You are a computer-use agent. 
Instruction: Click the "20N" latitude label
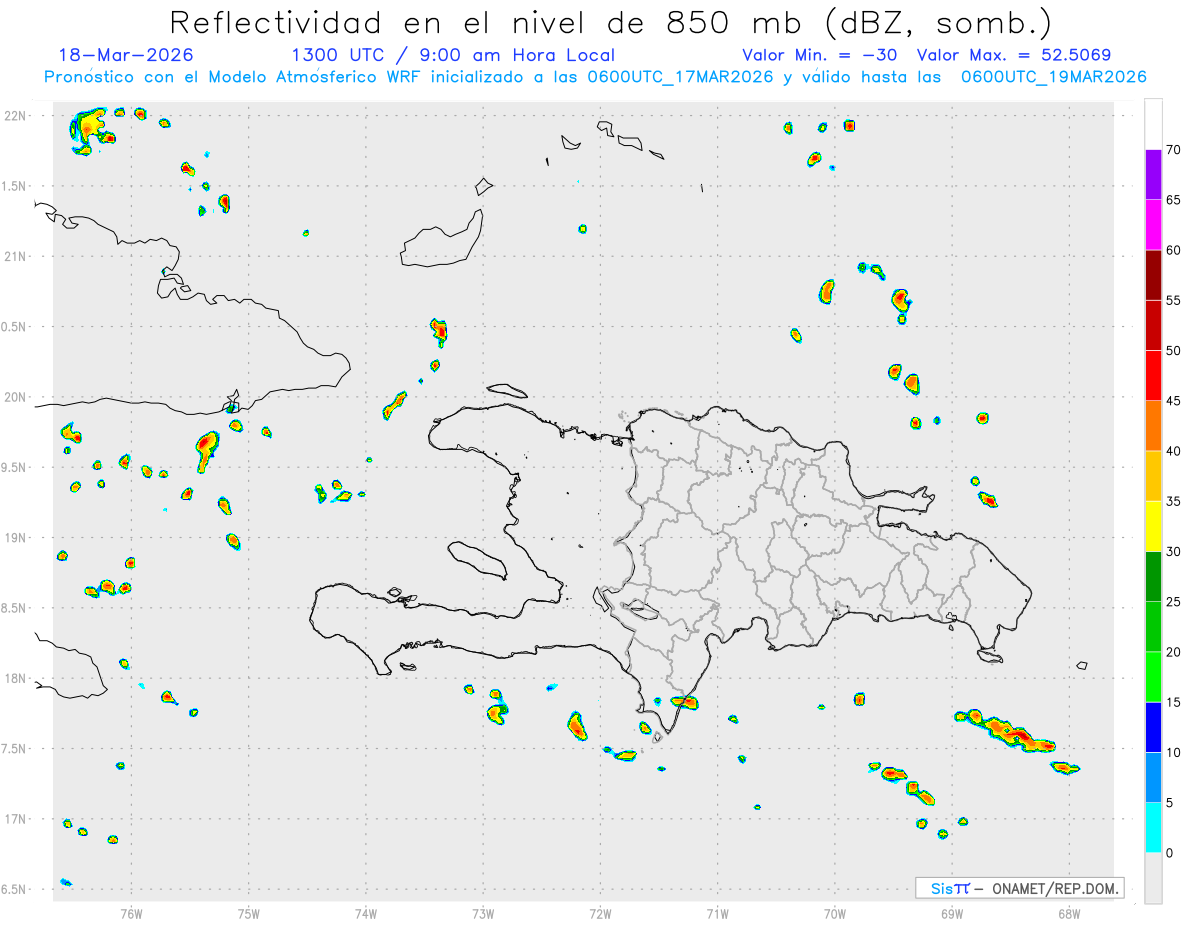tap(17, 397)
